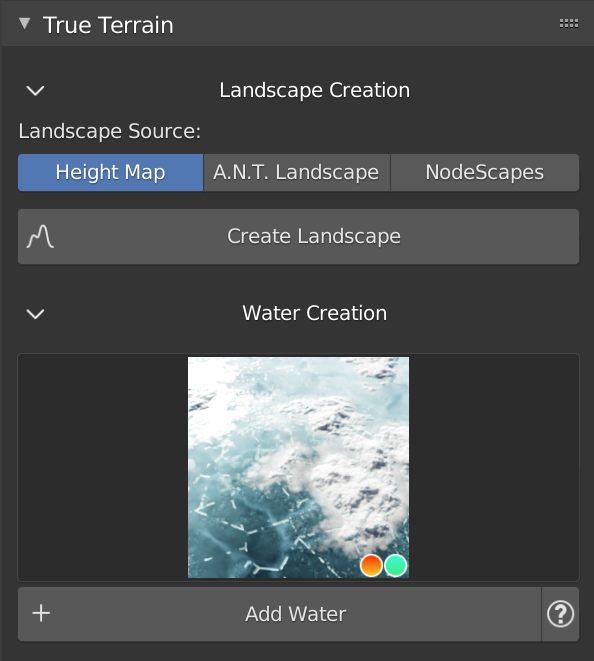Click the panel drag-handle grip dots icon
The width and height of the screenshot is (594, 661).
[569, 24]
